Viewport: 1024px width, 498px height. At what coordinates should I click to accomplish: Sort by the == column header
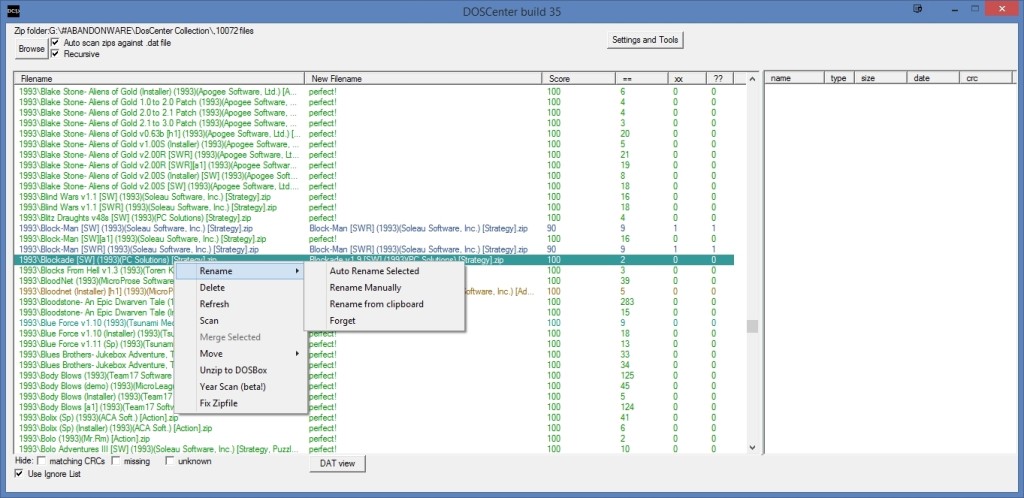point(642,78)
